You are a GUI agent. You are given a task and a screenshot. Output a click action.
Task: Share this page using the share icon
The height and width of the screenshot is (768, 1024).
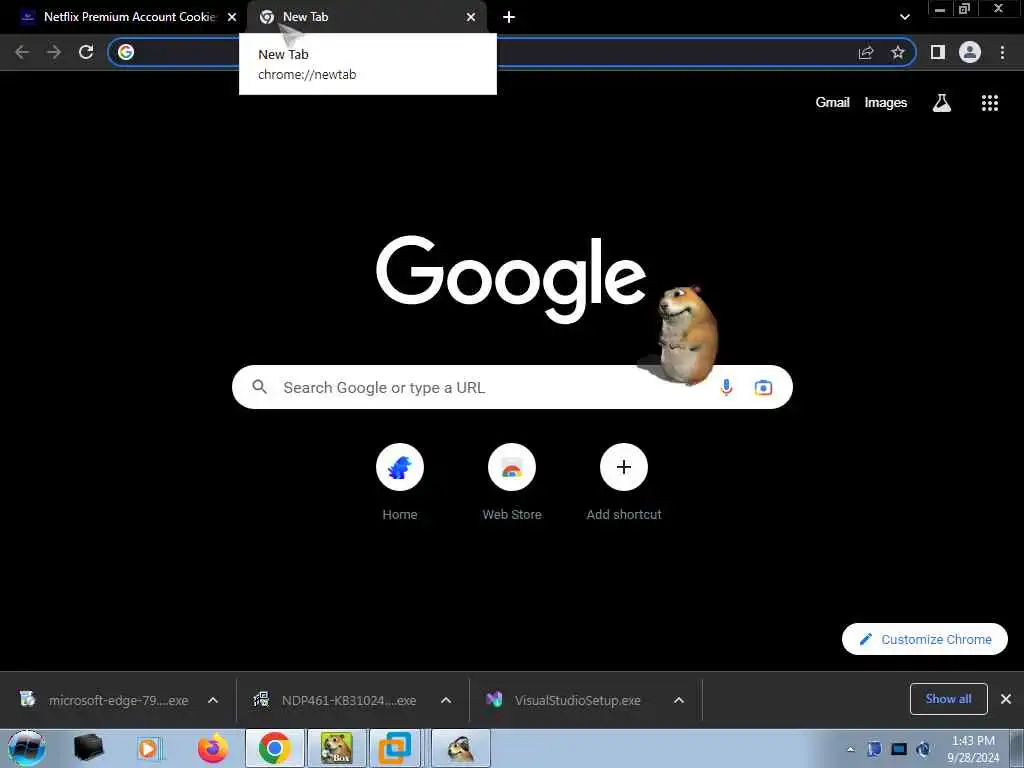point(866,52)
